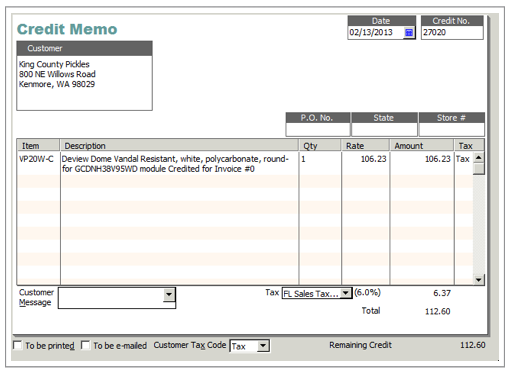Screen dimensions: 515x375
Task: Click the Deview Dome Vandal Resistant description cell
Action: [179, 163]
